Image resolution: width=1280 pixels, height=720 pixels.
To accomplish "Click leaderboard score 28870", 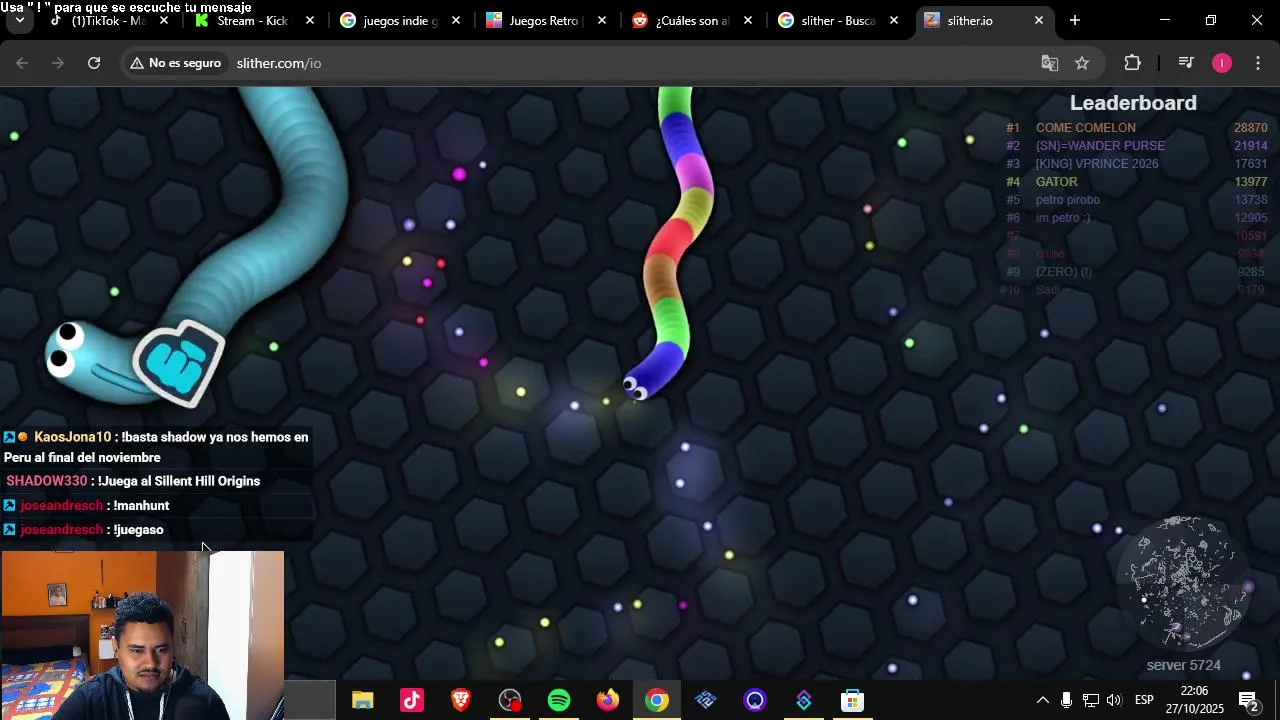I will pyautogui.click(x=1250, y=128).
